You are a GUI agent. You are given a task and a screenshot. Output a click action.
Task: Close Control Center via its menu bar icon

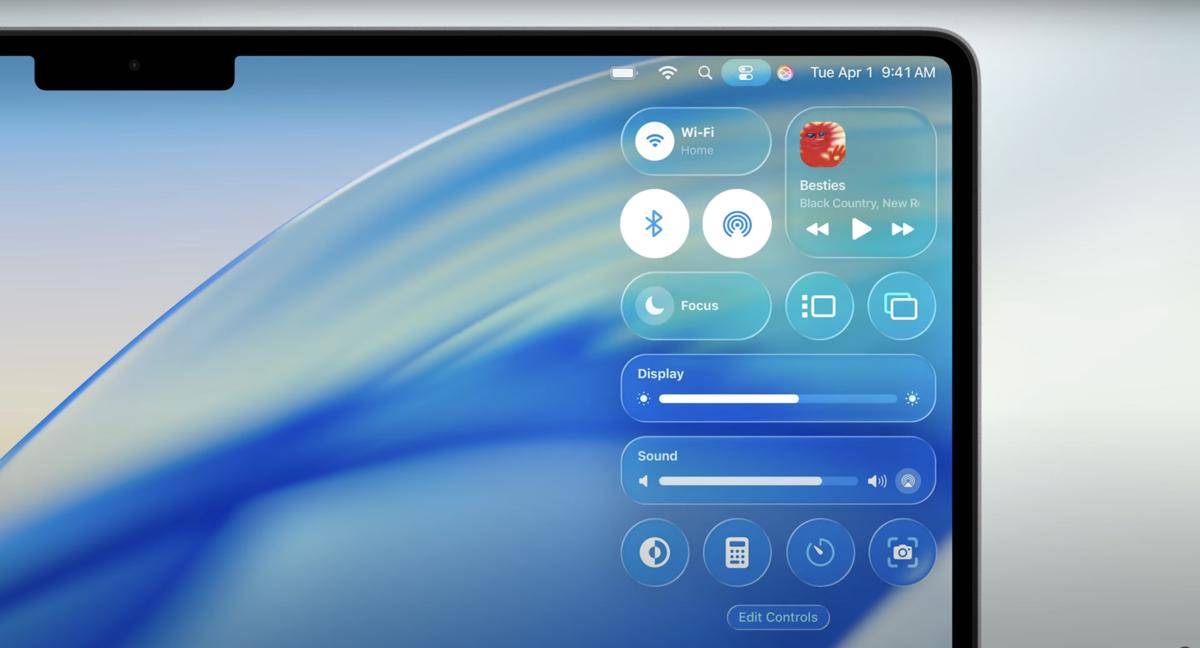[746, 73]
